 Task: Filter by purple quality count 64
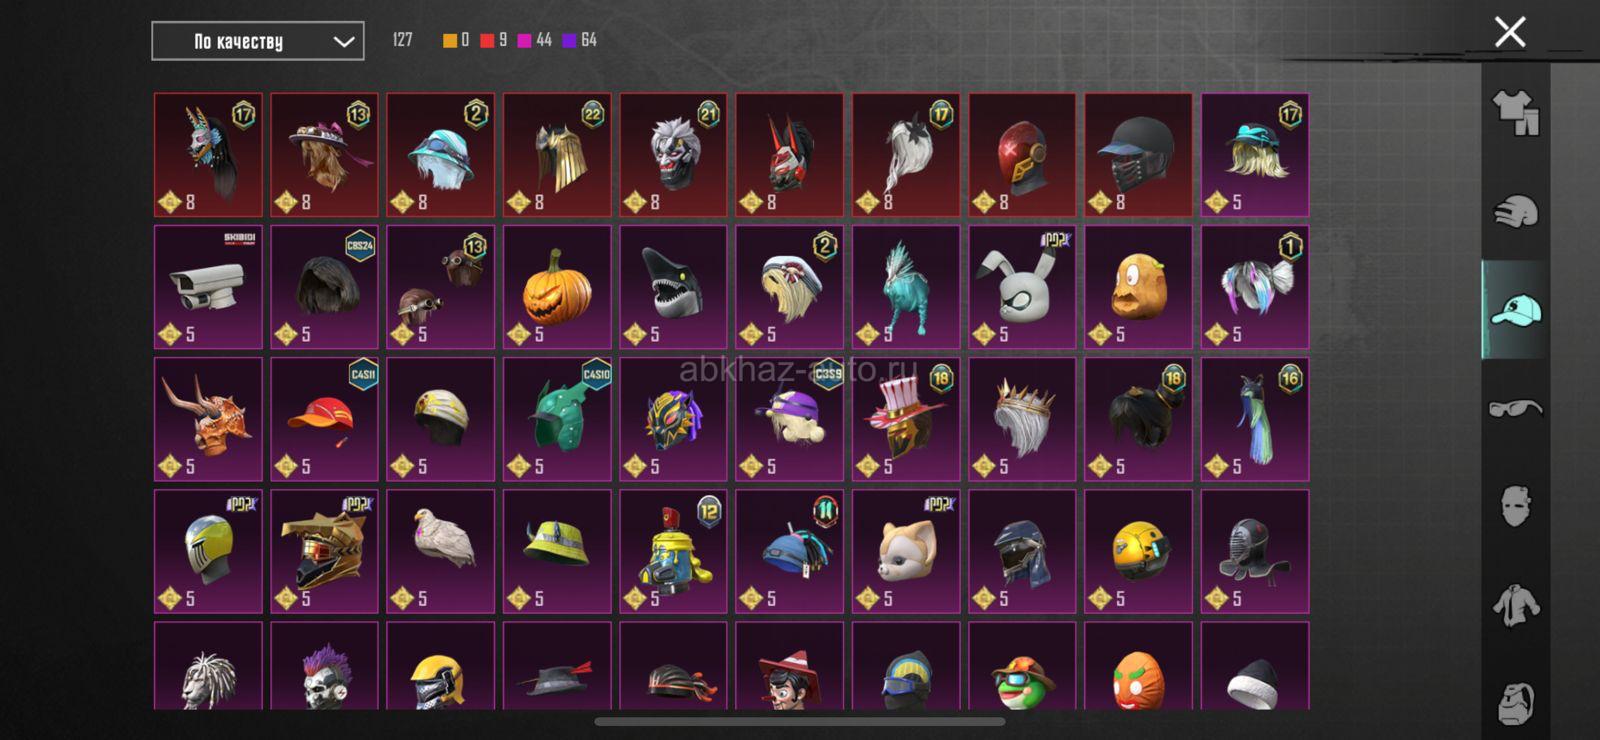580,40
